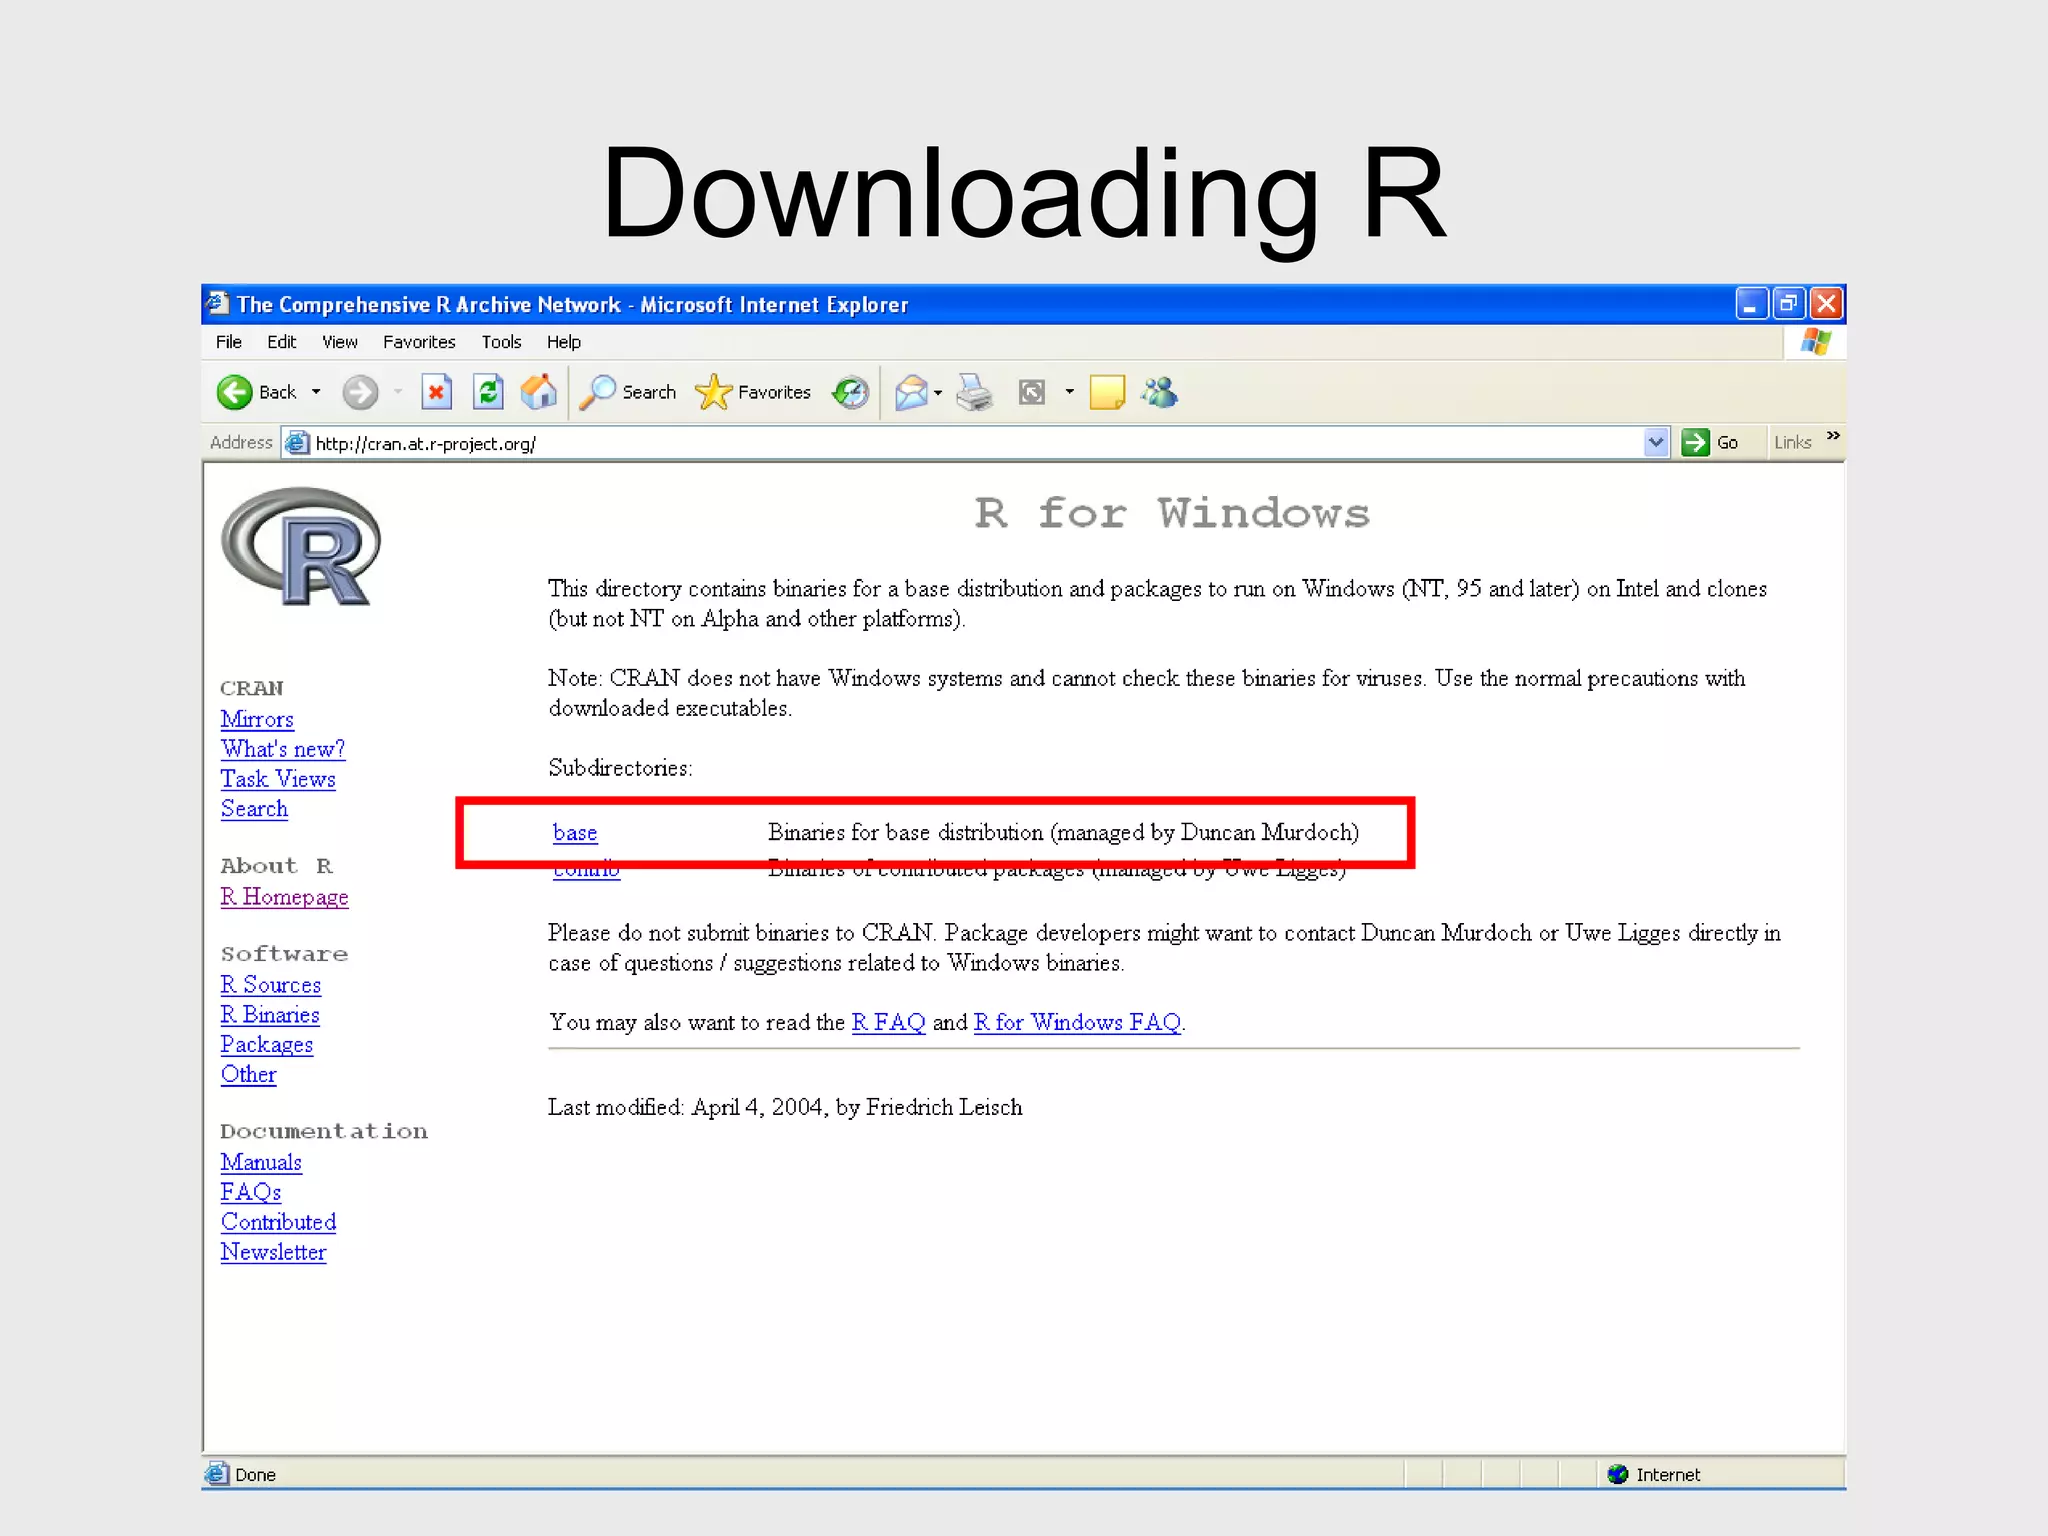Screen dimensions: 2048x1536
Task: Go to the Home page icon
Action: click(539, 392)
